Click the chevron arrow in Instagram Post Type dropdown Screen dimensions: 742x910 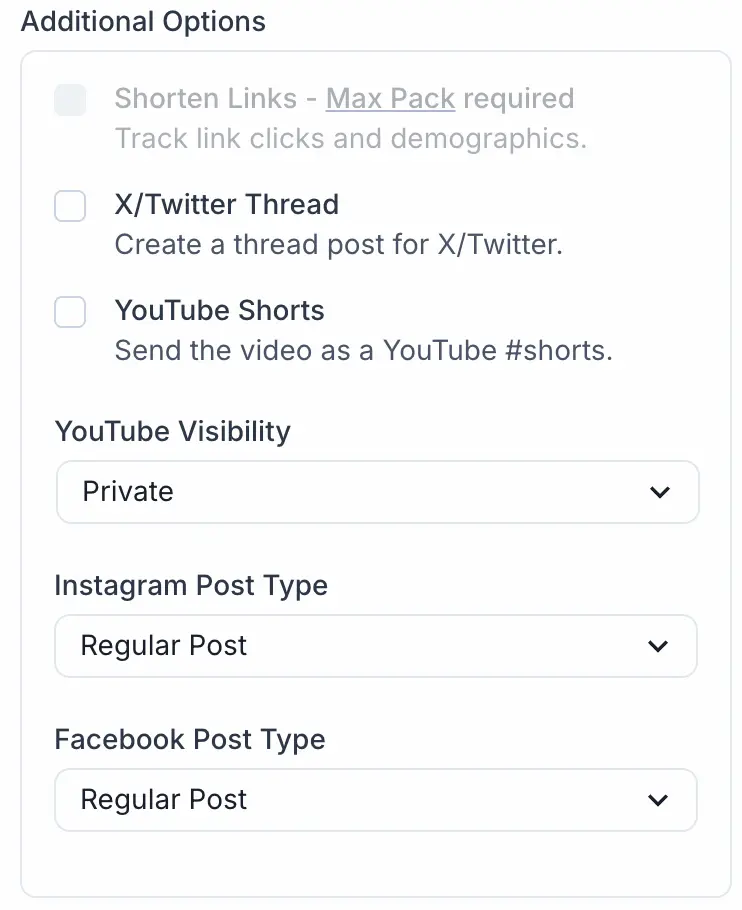658,646
